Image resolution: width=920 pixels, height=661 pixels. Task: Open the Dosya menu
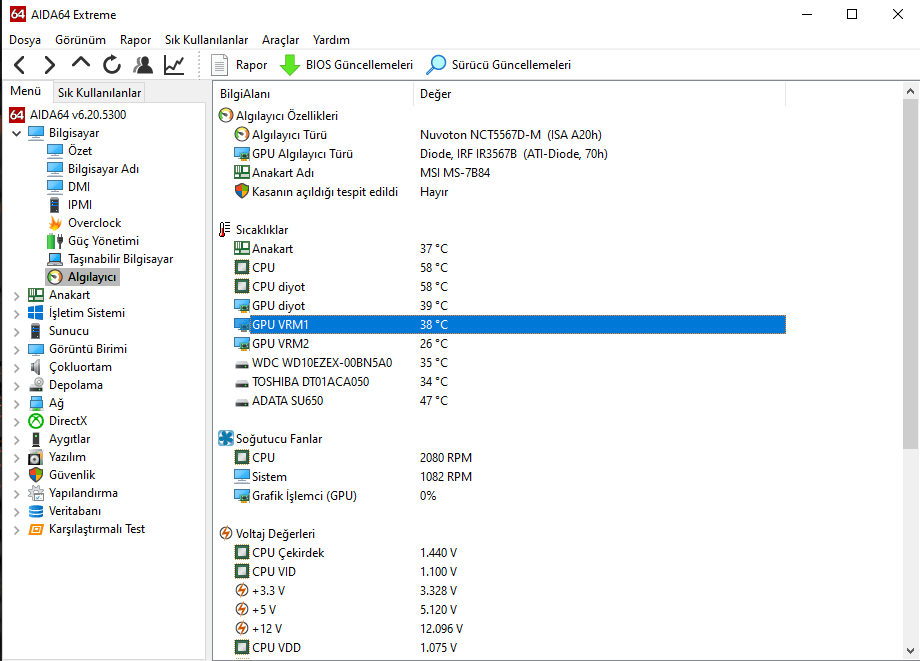click(x=25, y=40)
